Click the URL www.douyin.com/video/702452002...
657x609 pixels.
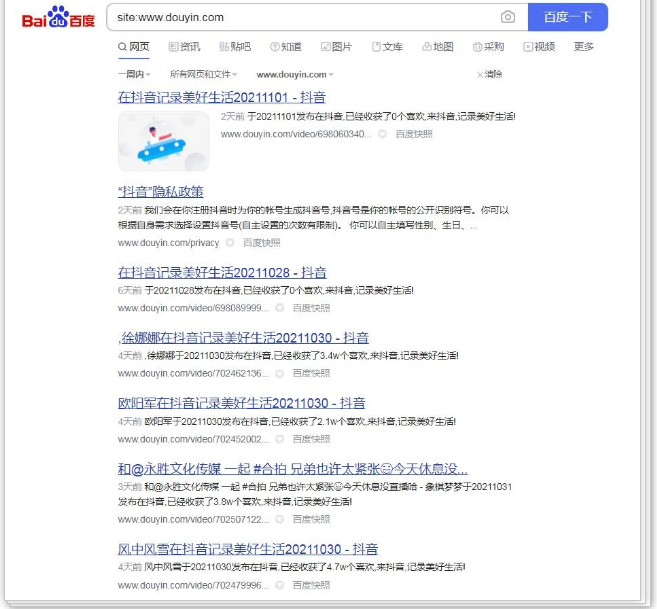point(193,439)
